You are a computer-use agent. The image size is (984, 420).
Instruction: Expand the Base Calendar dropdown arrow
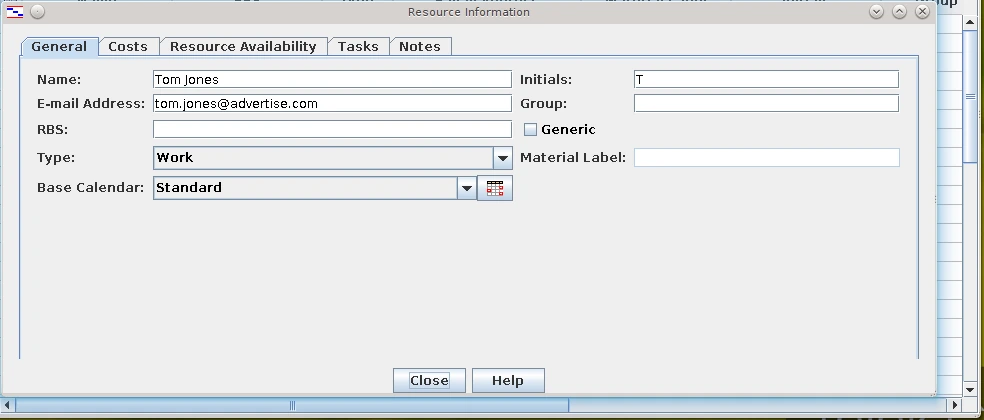466,188
